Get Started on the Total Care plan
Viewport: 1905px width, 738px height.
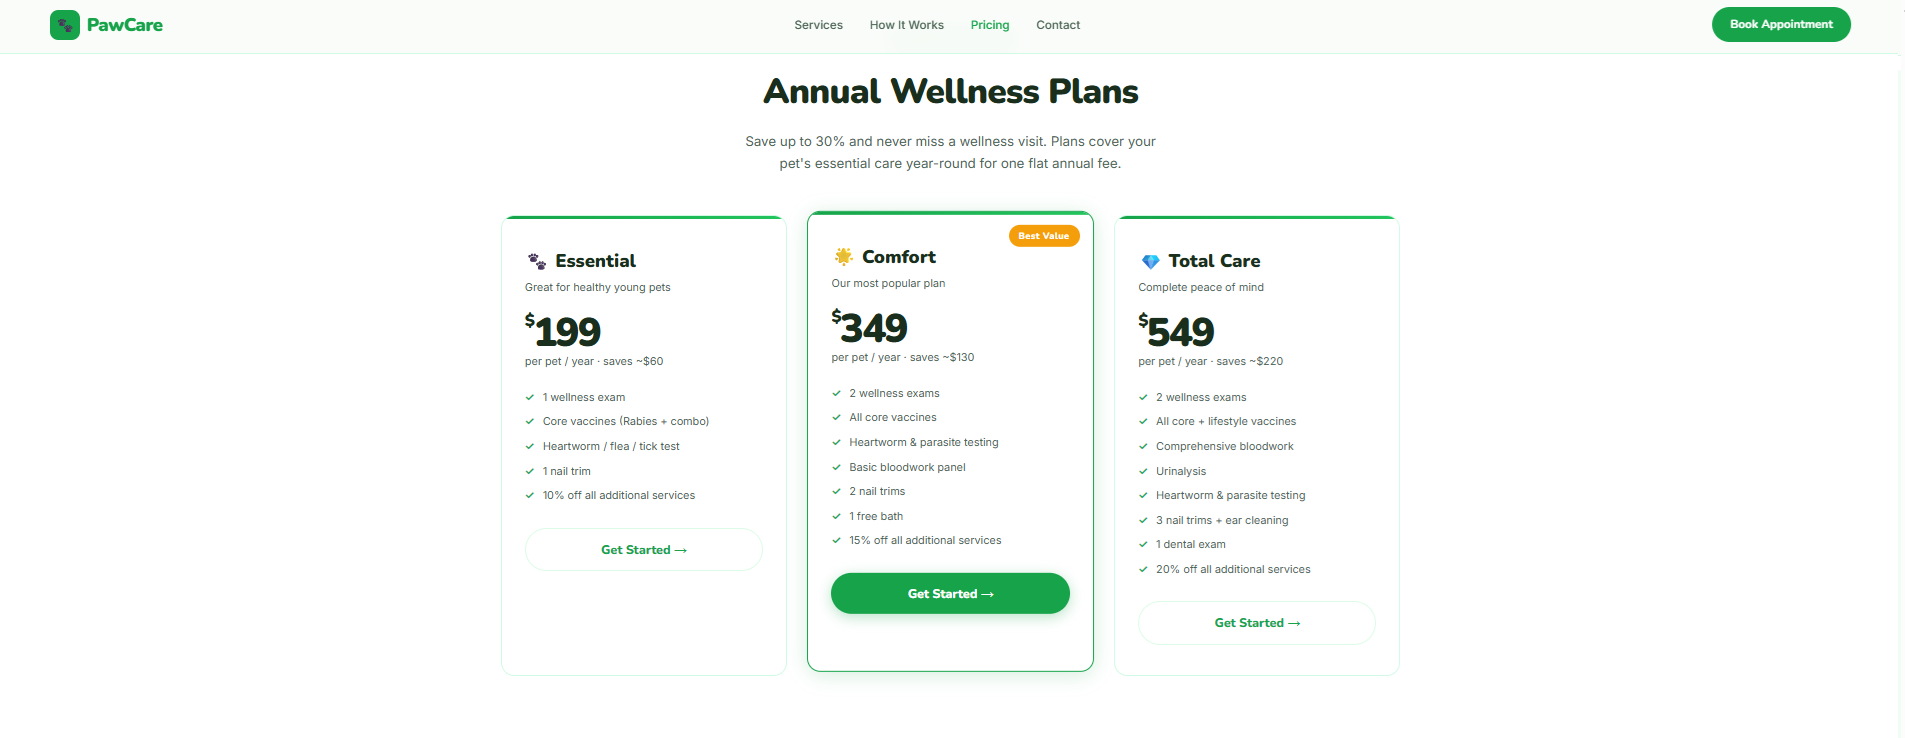click(x=1256, y=622)
